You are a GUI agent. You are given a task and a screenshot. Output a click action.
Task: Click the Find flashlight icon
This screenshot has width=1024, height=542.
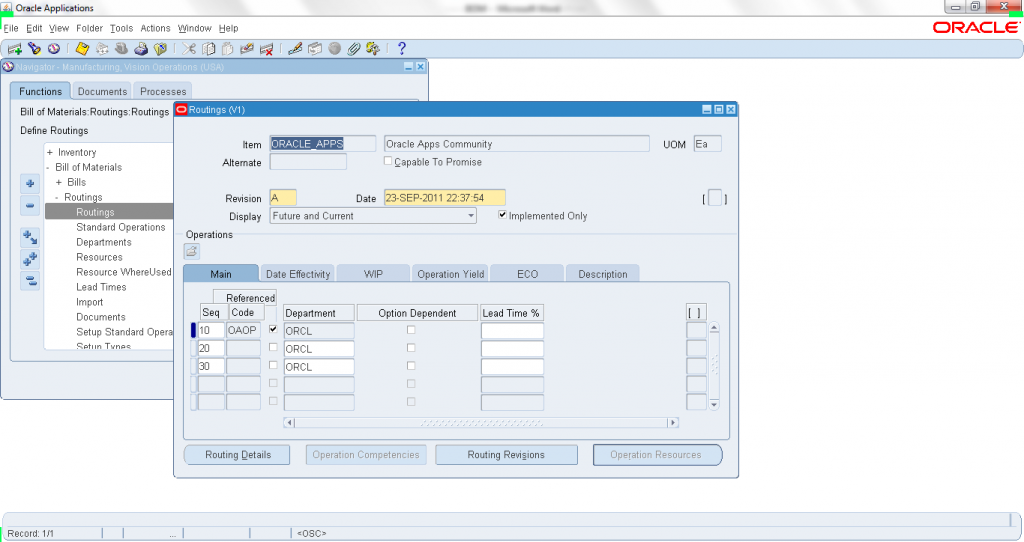(35, 48)
